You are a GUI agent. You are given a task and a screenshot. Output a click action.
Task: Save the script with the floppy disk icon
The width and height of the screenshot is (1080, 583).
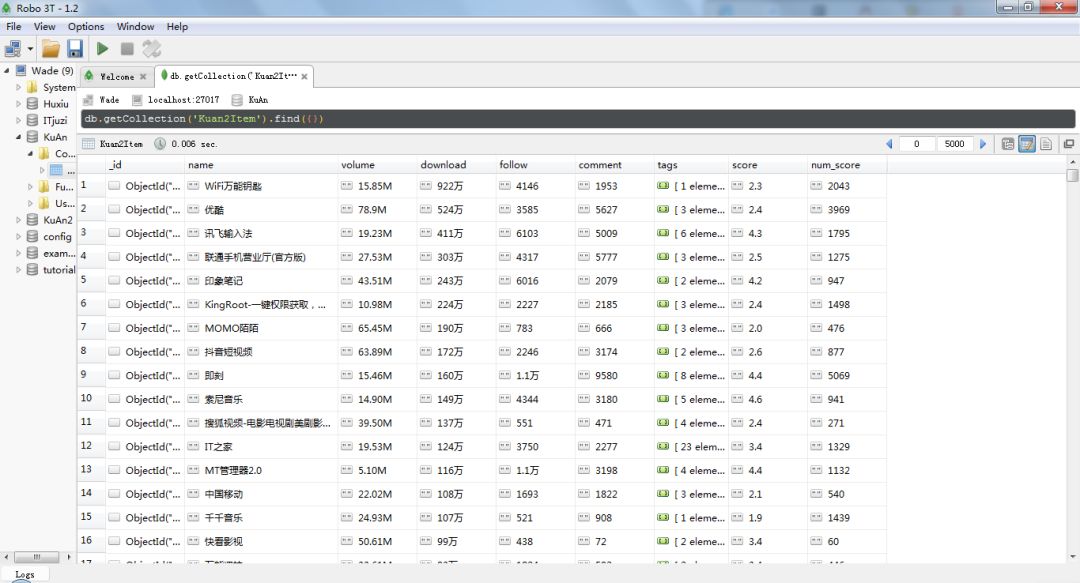(75, 48)
